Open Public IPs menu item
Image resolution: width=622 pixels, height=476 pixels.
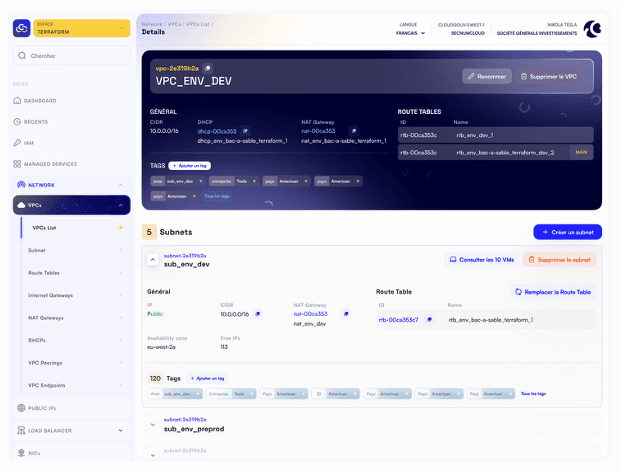(72, 408)
